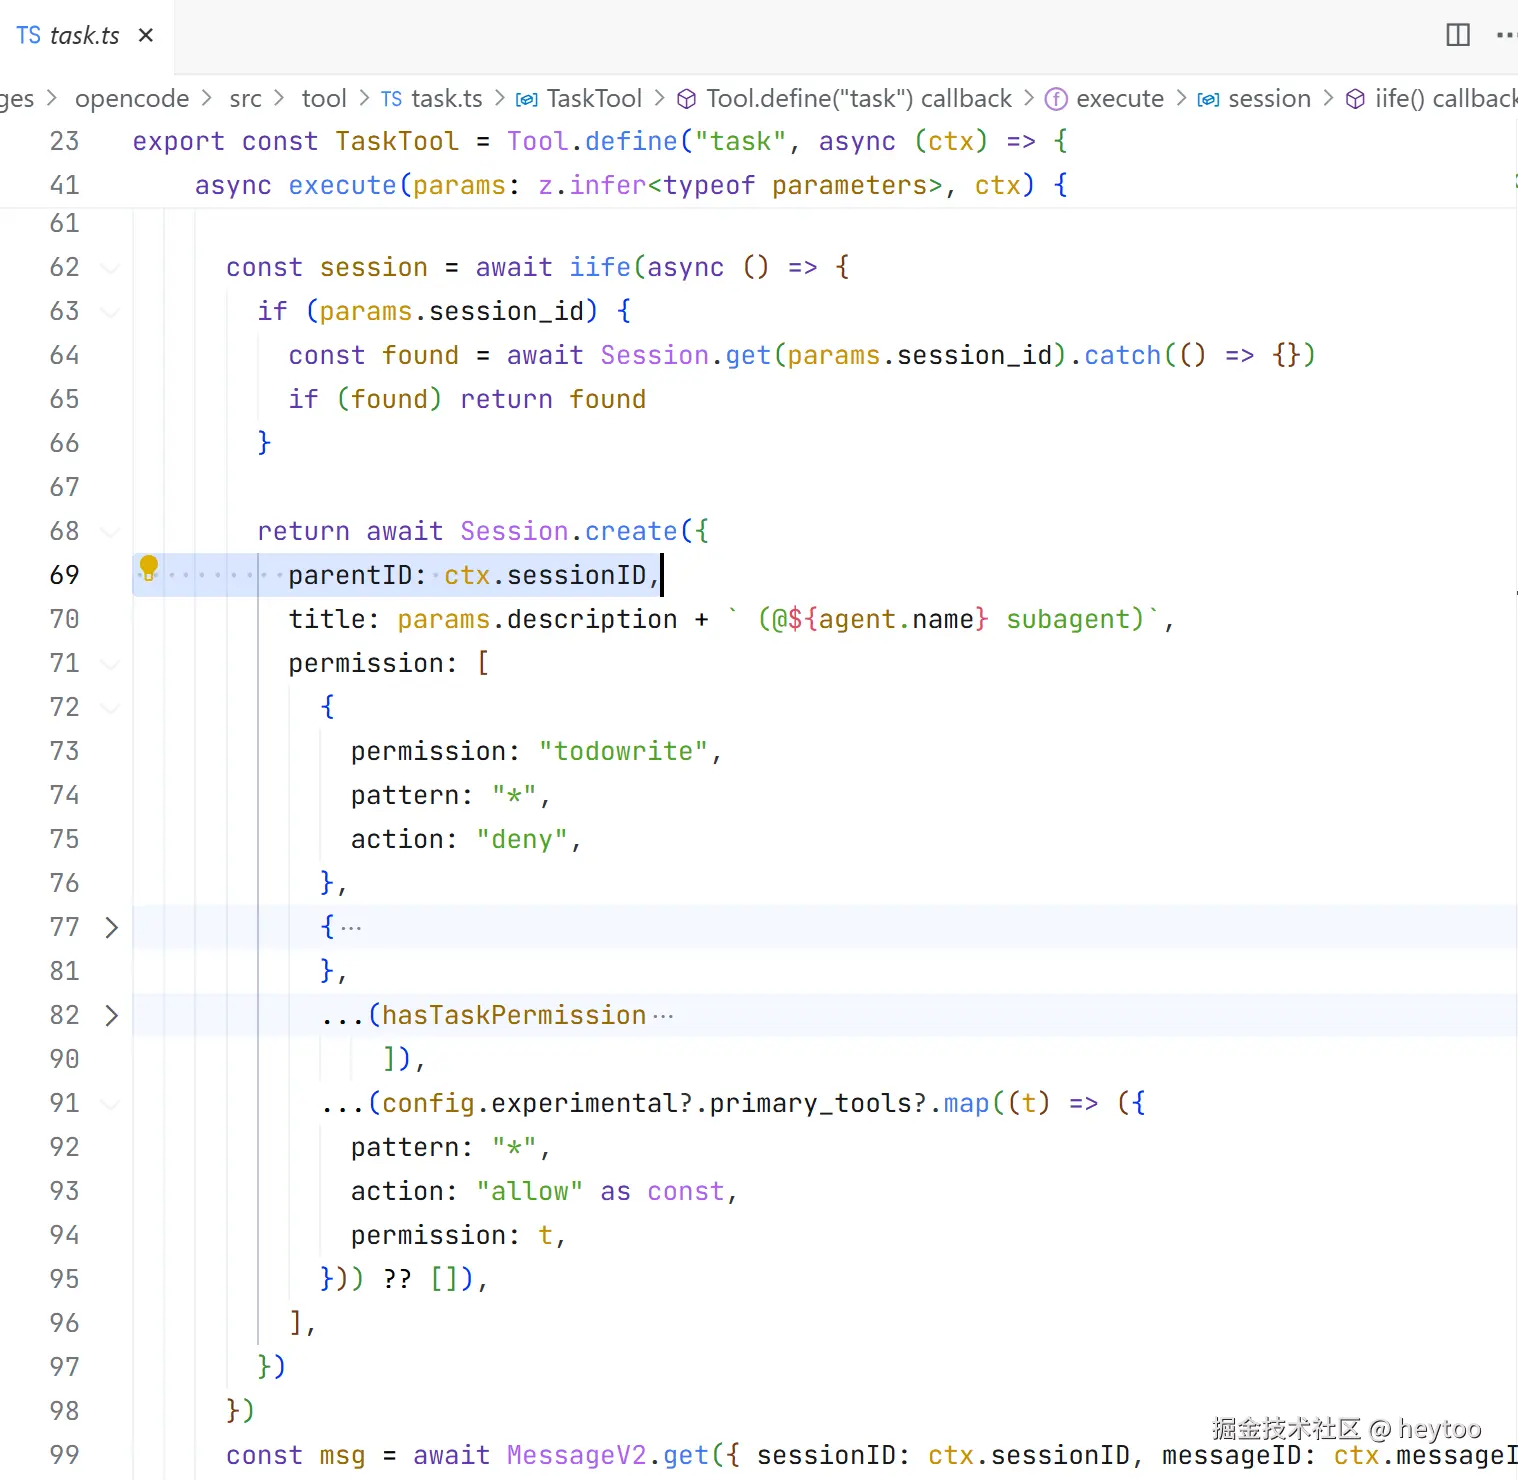Screen dimensions: 1518x1480
Task: Open the src breadcrumb folder
Action: tap(245, 98)
